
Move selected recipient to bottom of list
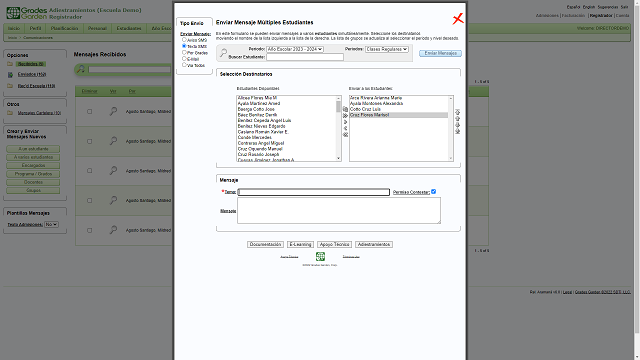coord(458,131)
